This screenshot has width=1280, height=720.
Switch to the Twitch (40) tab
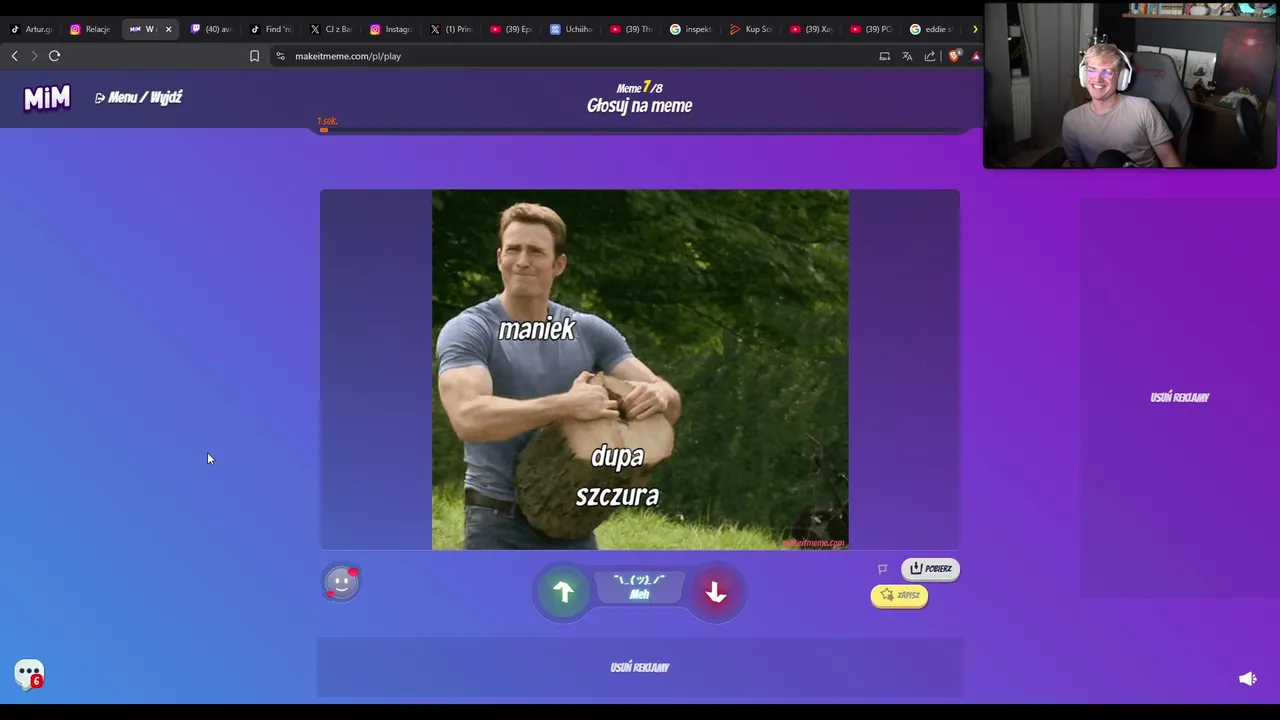tap(211, 29)
